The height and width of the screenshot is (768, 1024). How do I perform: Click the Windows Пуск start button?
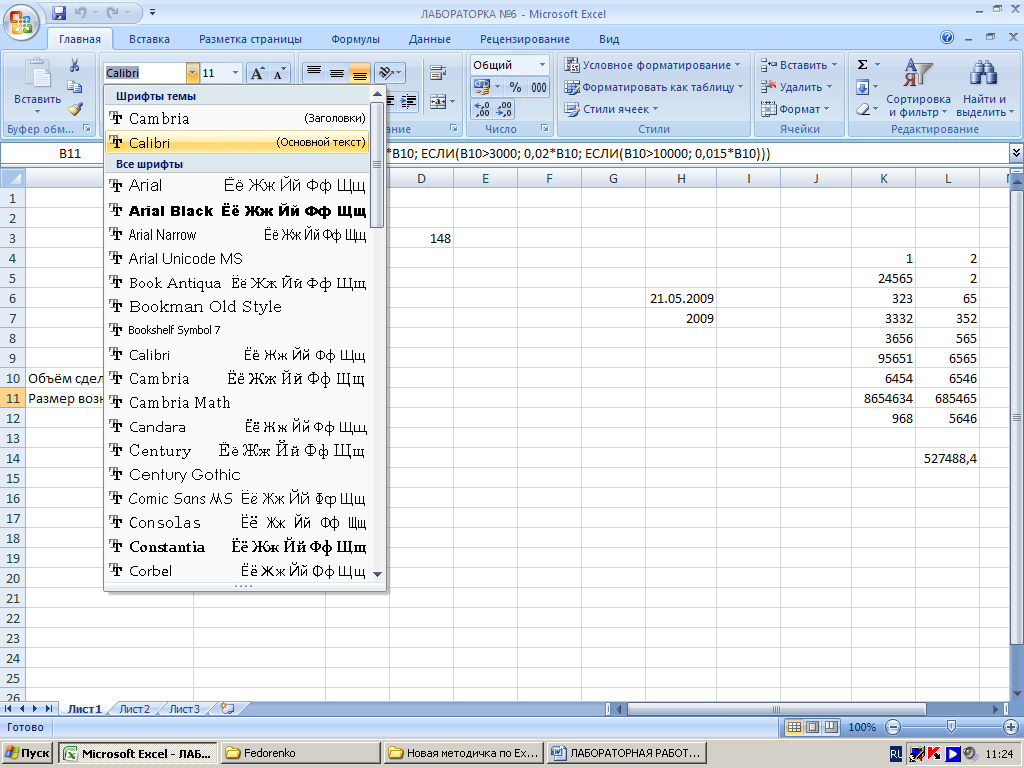[x=26, y=753]
